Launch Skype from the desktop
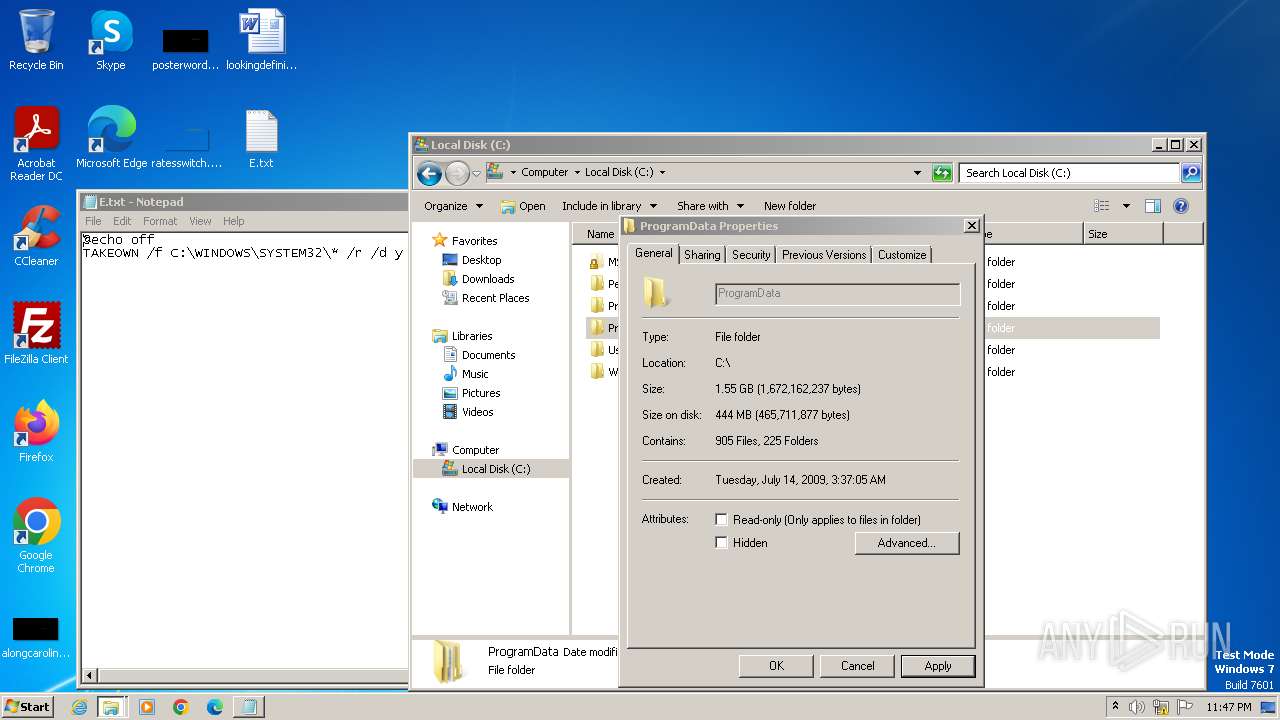 pos(110,40)
